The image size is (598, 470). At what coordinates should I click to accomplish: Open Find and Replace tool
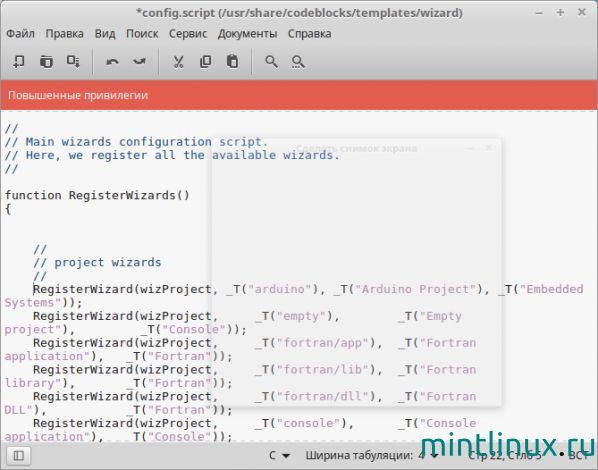pyautogui.click(x=298, y=61)
